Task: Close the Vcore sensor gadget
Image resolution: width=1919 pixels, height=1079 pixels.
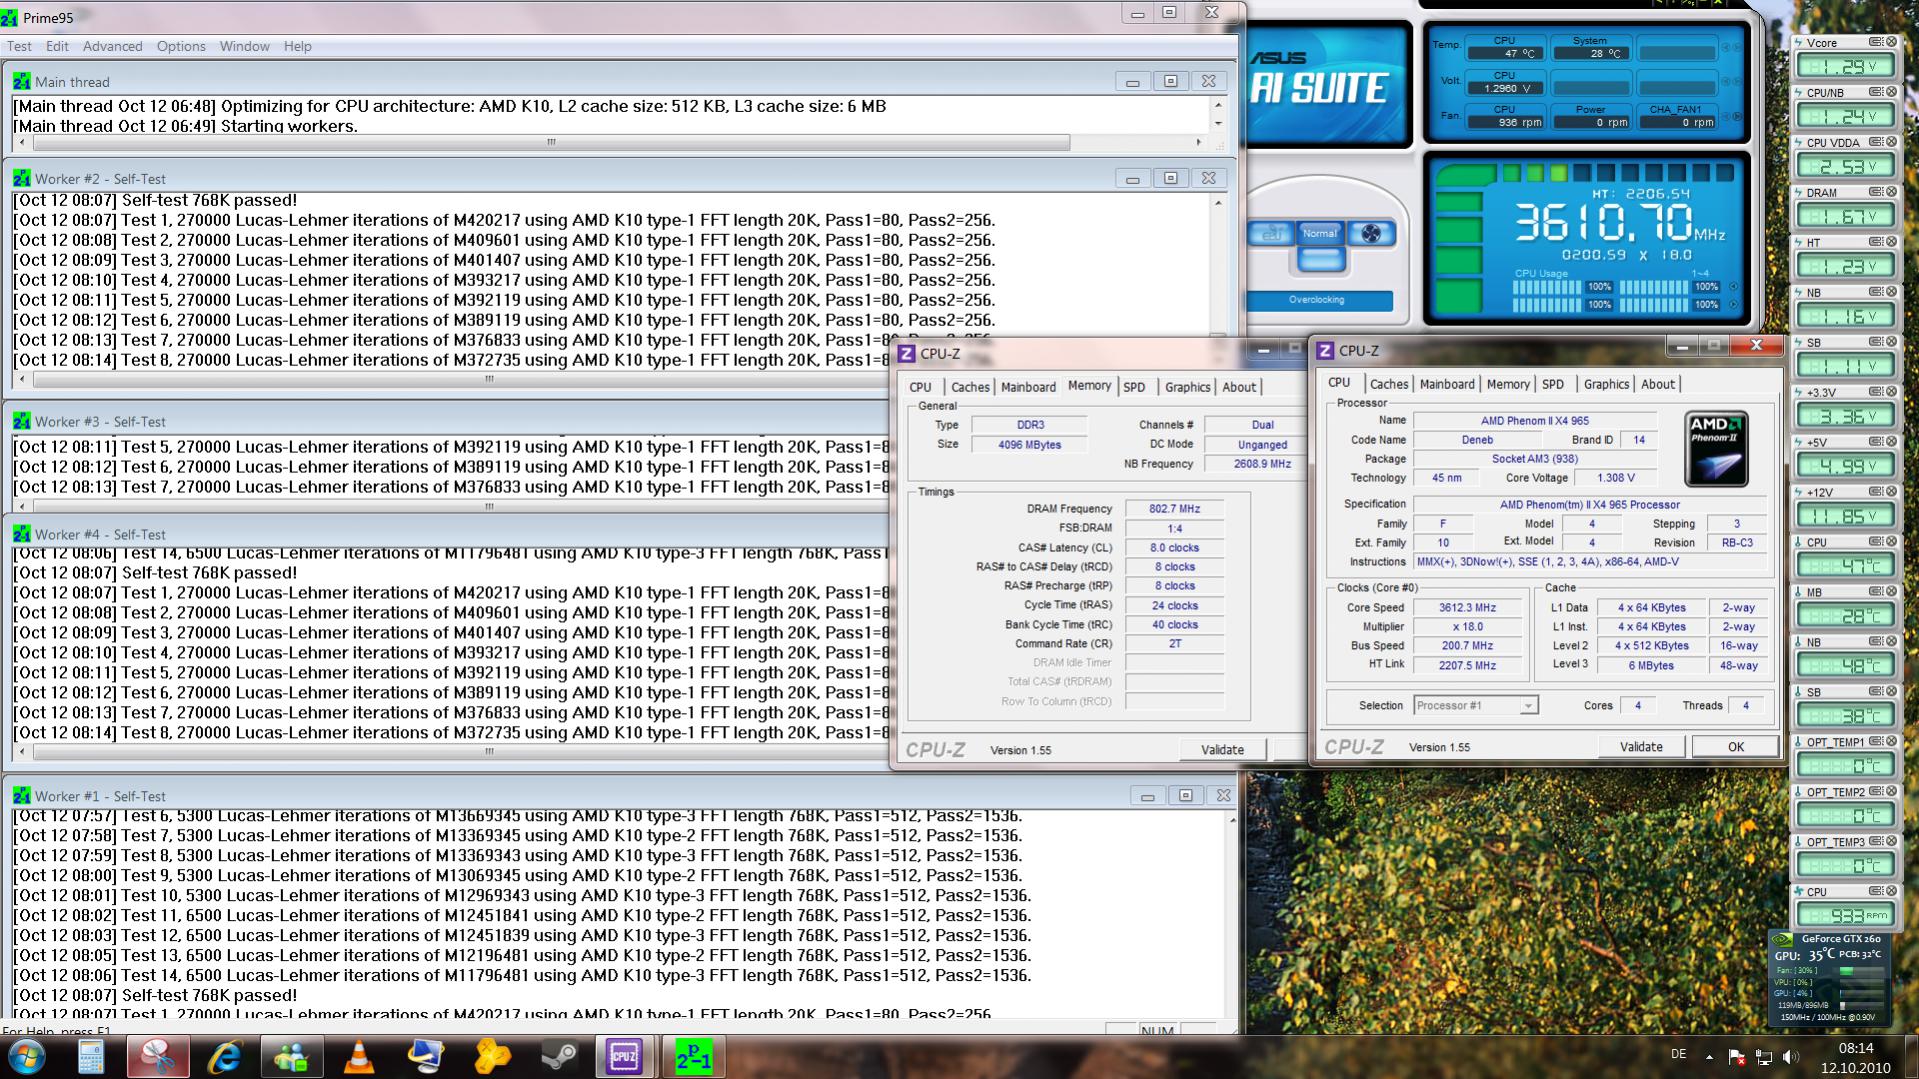Action: click(1891, 42)
